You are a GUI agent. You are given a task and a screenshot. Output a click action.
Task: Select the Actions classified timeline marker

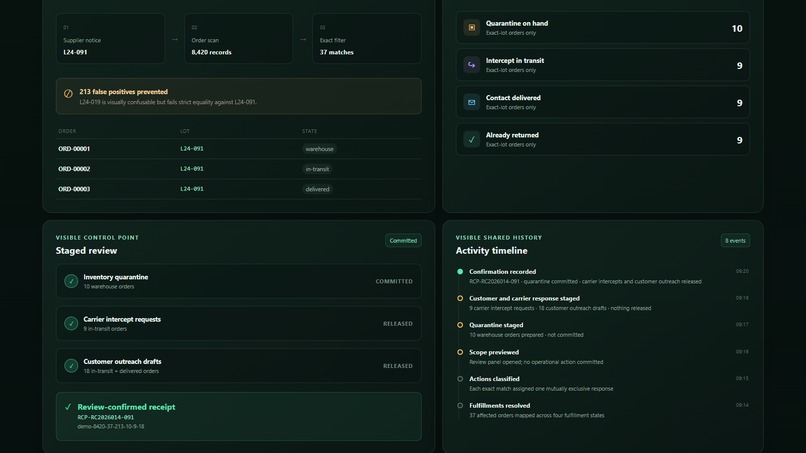tap(460, 379)
